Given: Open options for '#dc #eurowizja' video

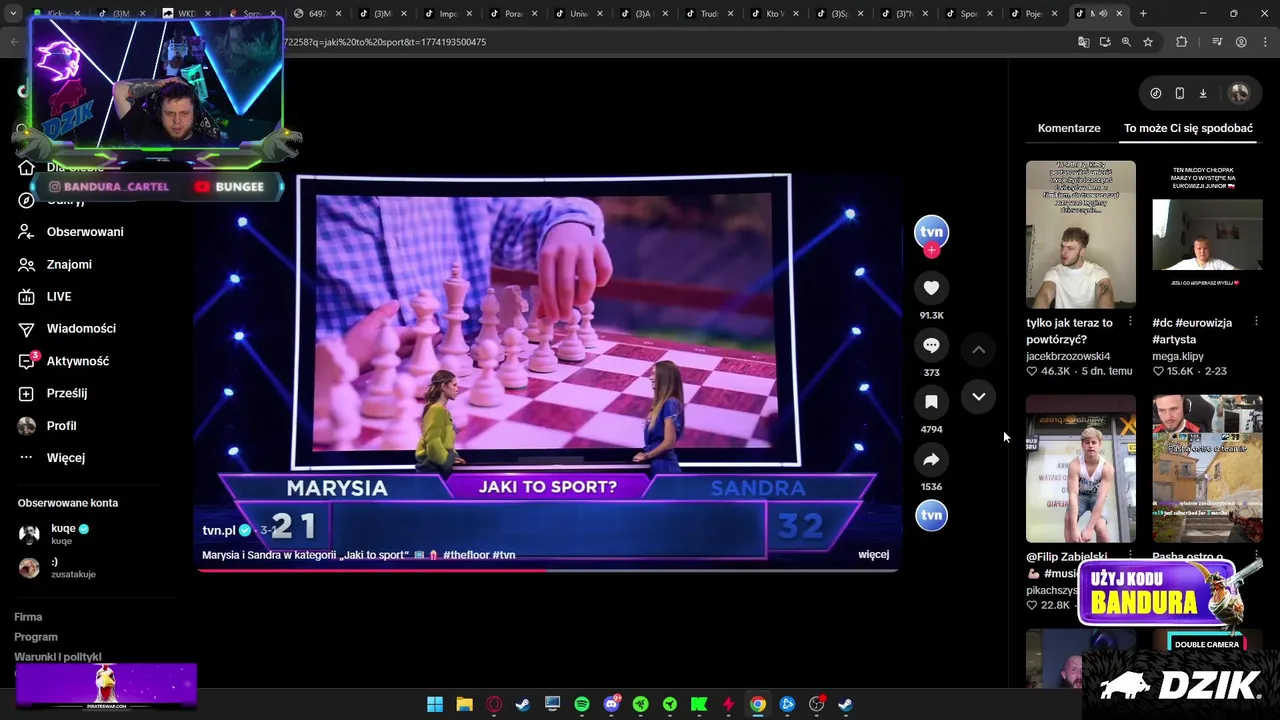Looking at the screenshot, I should (1256, 322).
